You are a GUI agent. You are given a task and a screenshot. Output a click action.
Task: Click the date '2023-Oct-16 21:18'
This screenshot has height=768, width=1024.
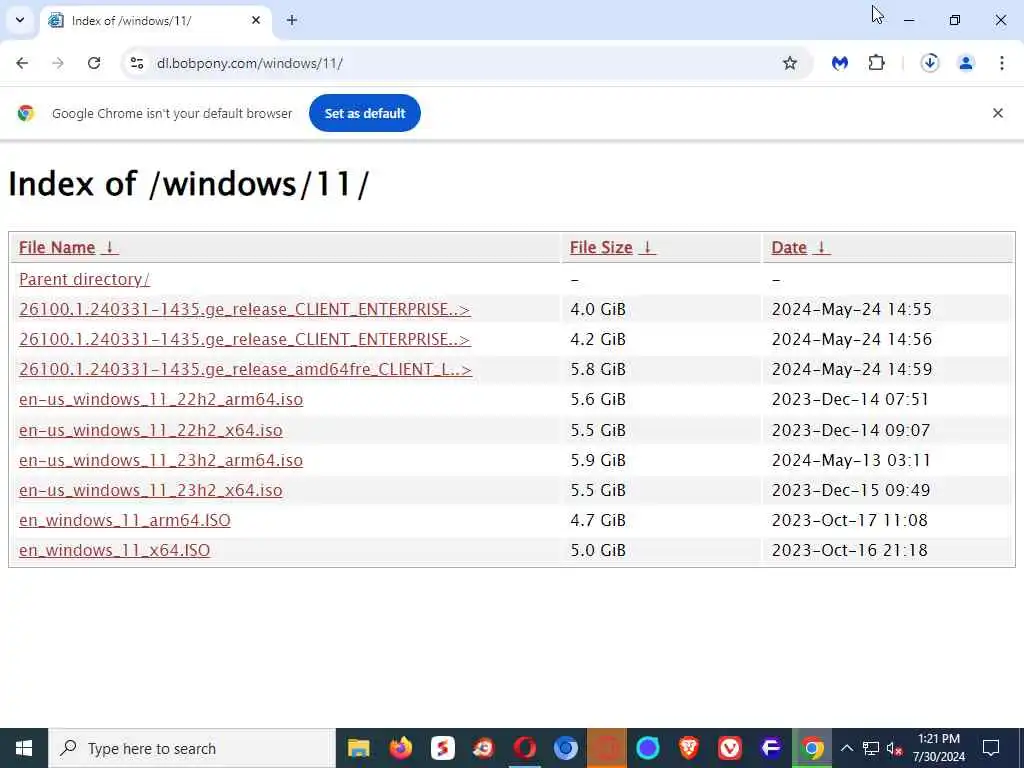[x=849, y=551]
